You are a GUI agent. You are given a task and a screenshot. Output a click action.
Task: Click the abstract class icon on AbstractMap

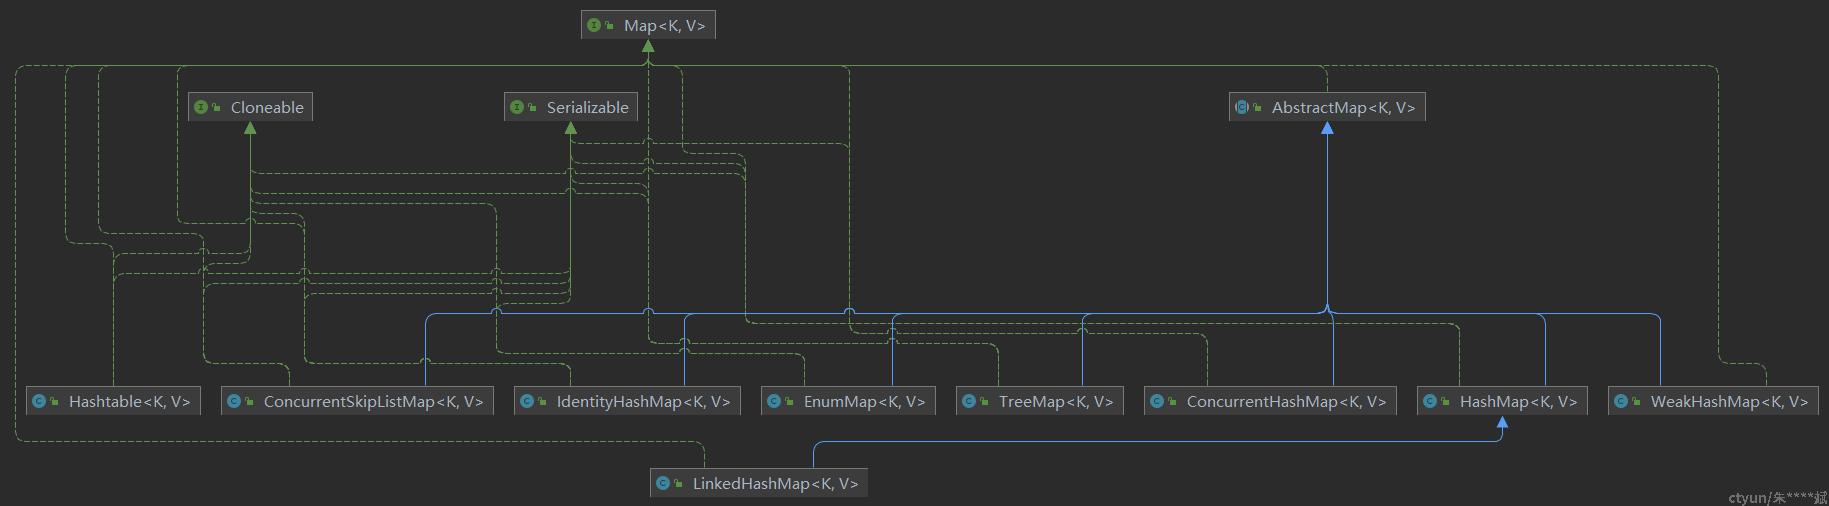pyautogui.click(x=1242, y=107)
